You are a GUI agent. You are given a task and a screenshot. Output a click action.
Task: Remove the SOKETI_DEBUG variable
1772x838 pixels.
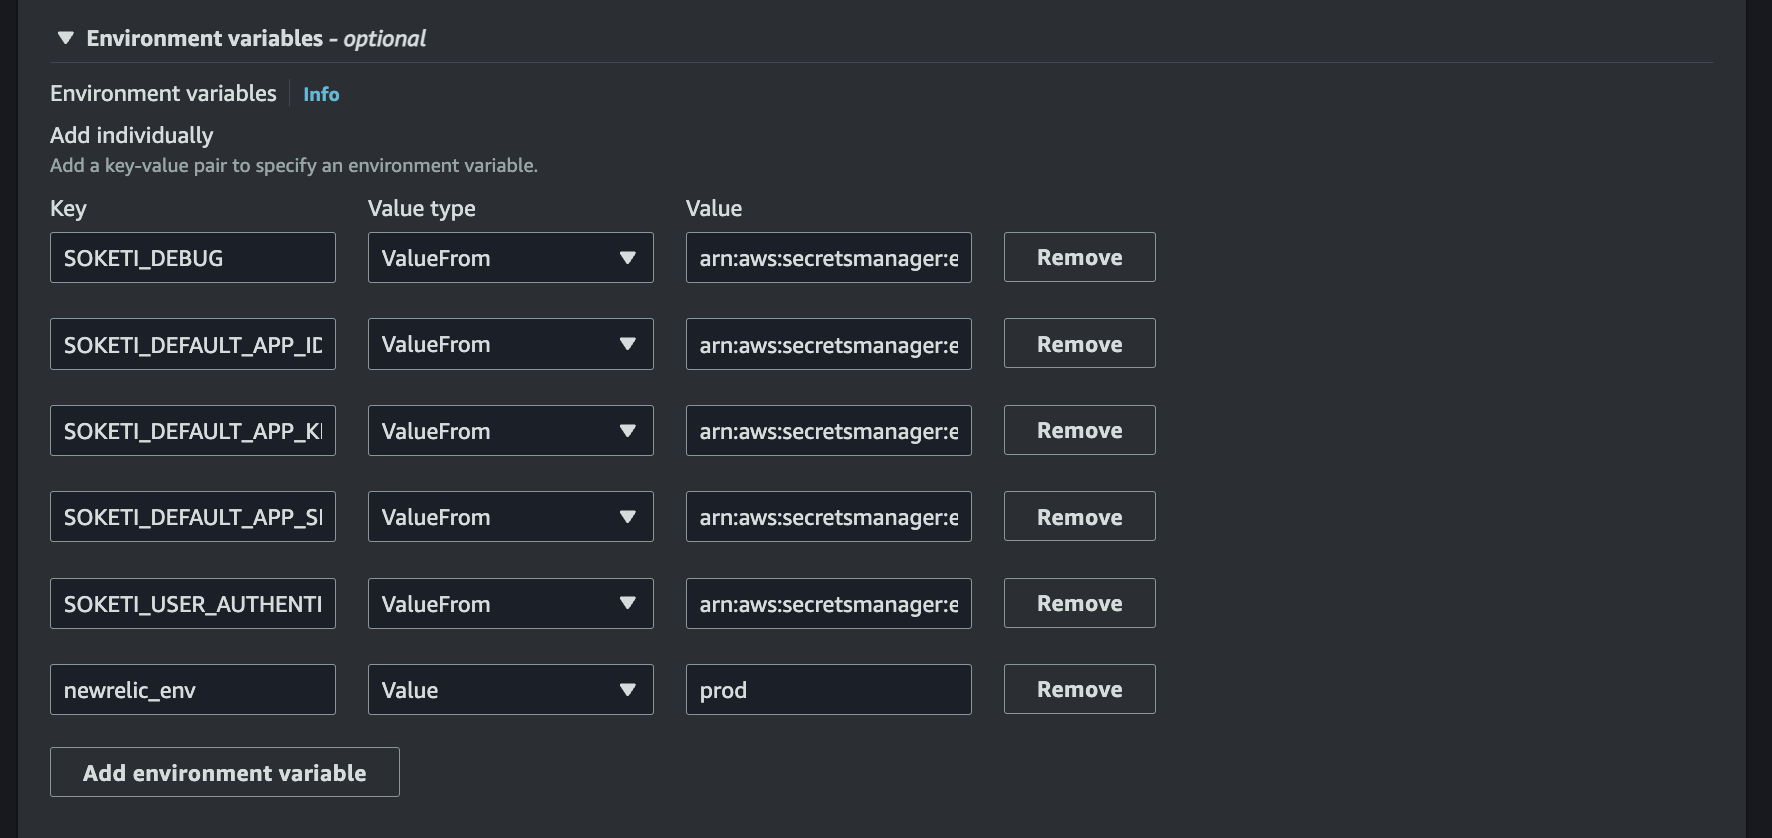pos(1080,257)
